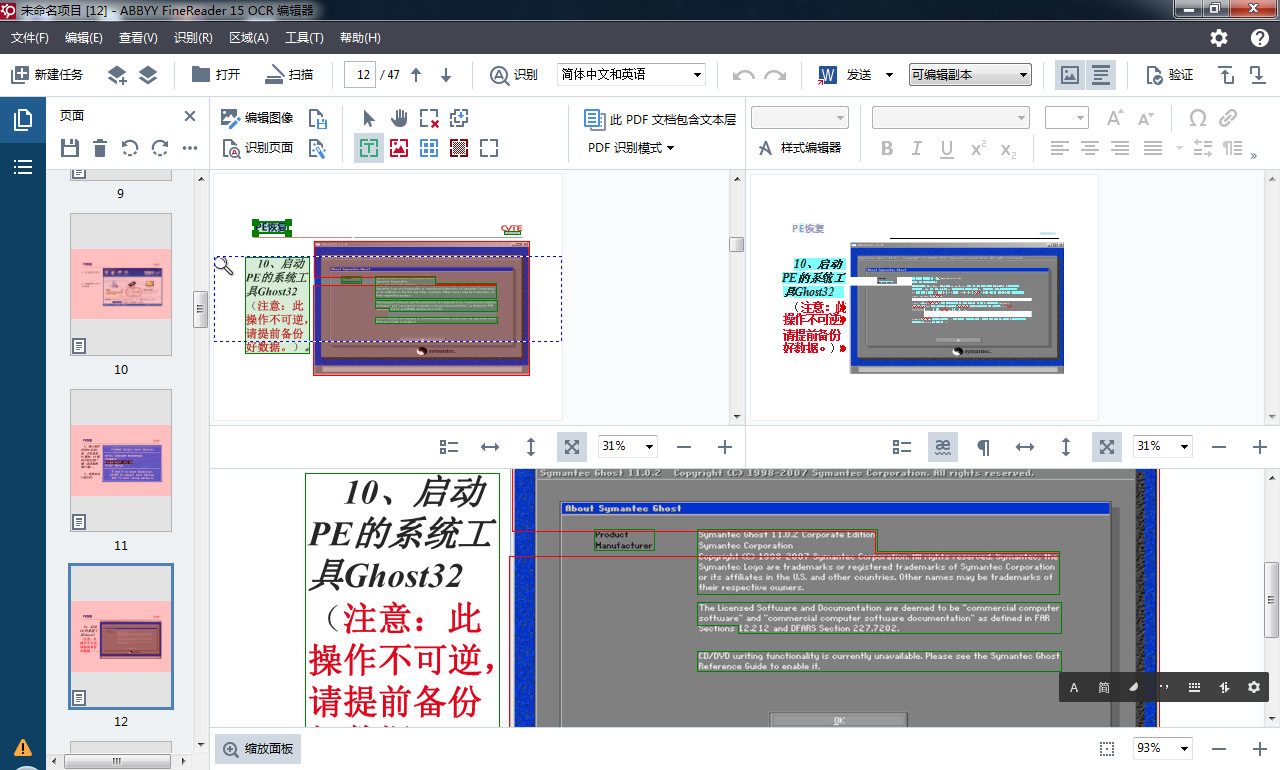
Task: Toggle Underline formatting
Action: [x=947, y=149]
